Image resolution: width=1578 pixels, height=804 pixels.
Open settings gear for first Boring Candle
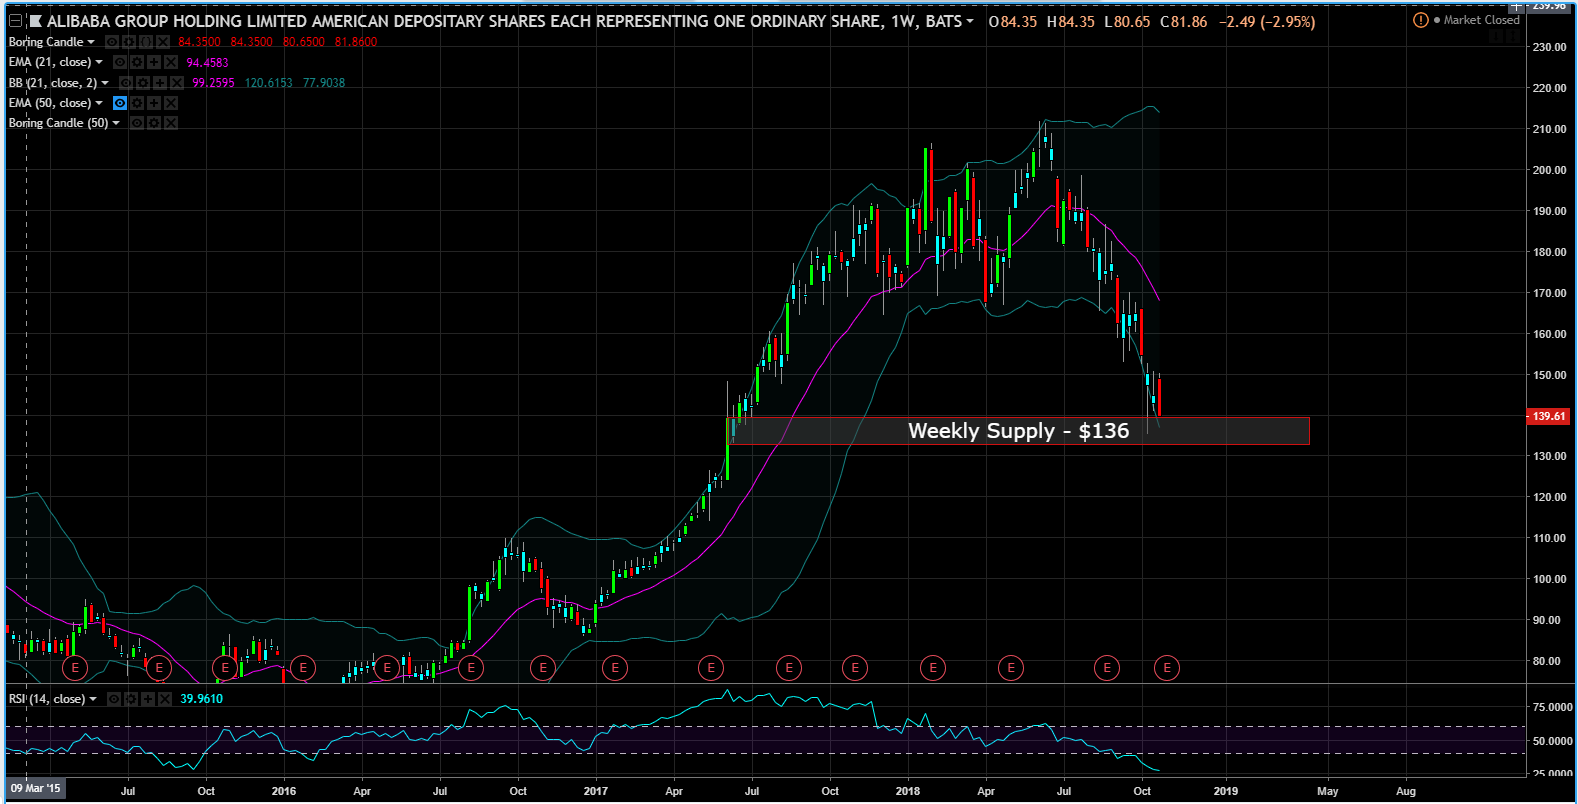(x=129, y=42)
